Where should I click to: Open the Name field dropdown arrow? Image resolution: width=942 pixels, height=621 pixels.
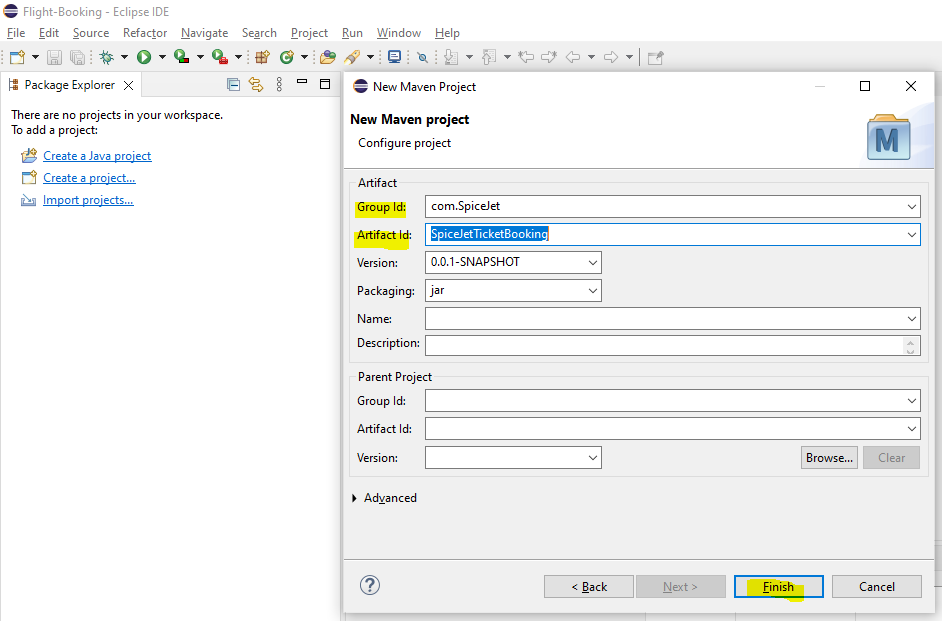[x=911, y=319]
